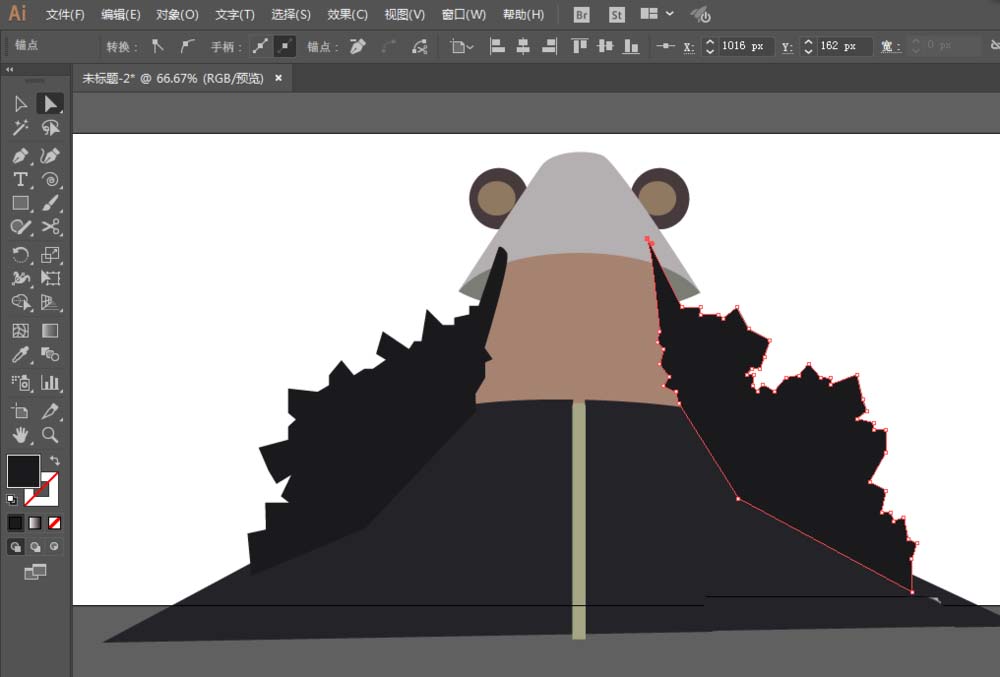This screenshot has width=1000, height=677.
Task: Expand the workspace arrangement dropdown
Action: pyautogui.click(x=670, y=13)
